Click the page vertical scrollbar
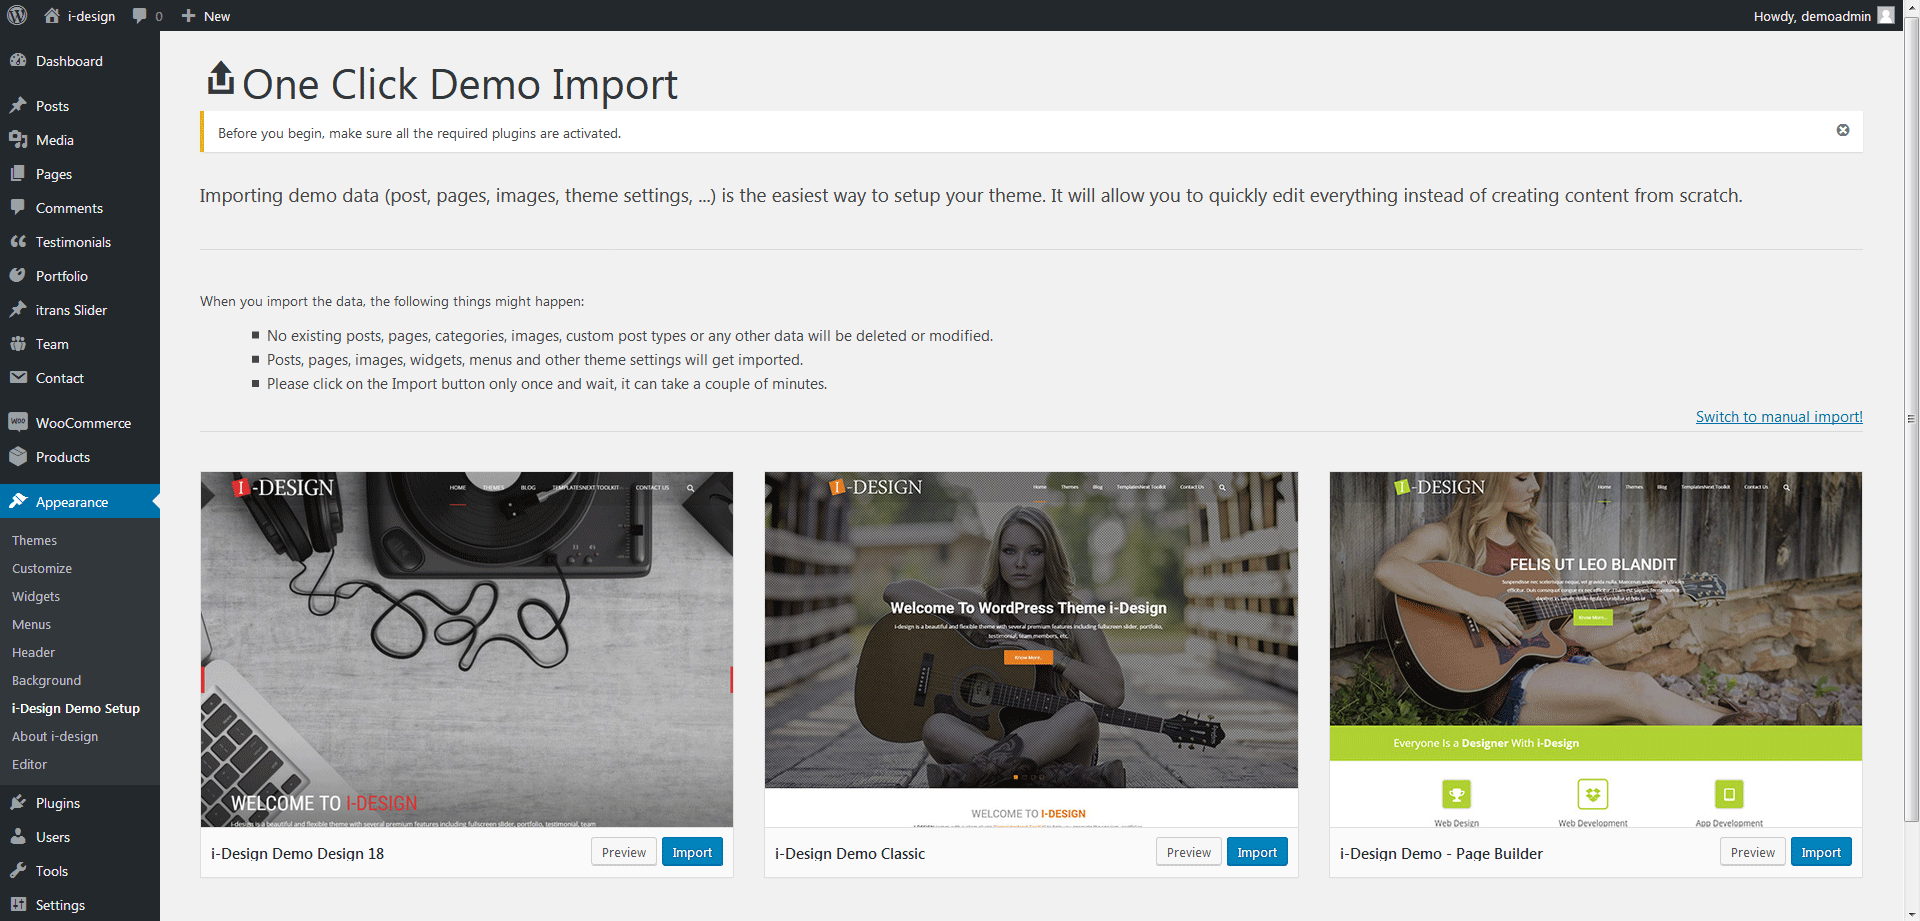1920x921 pixels. coord(1911,420)
